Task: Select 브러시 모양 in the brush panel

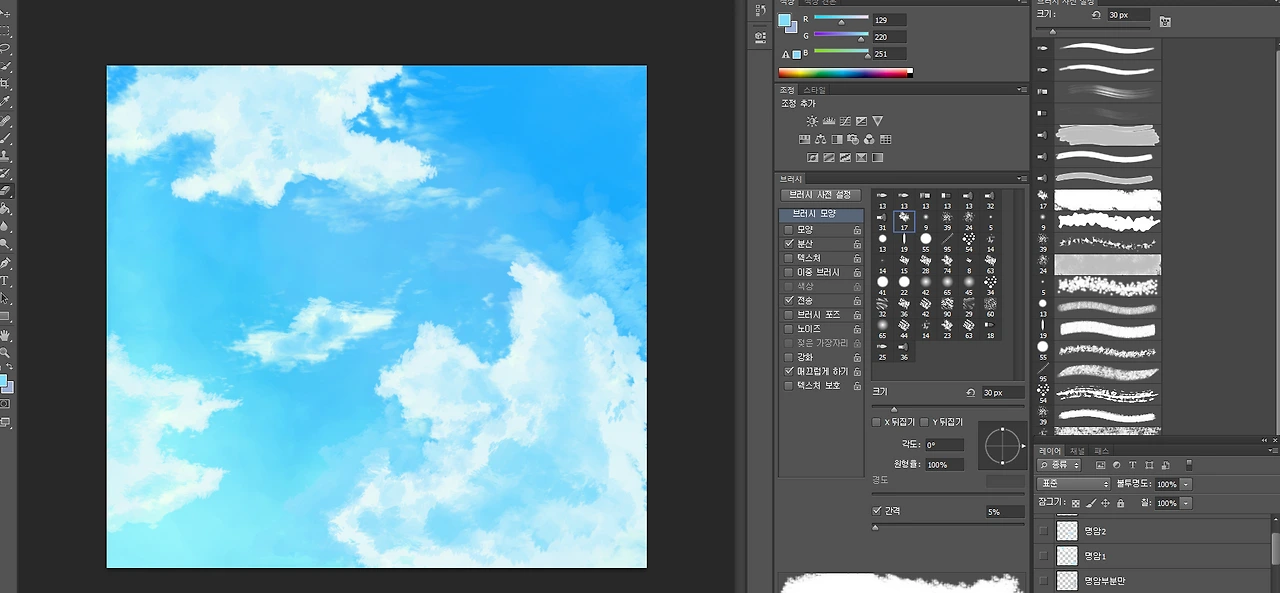Action: pos(820,213)
